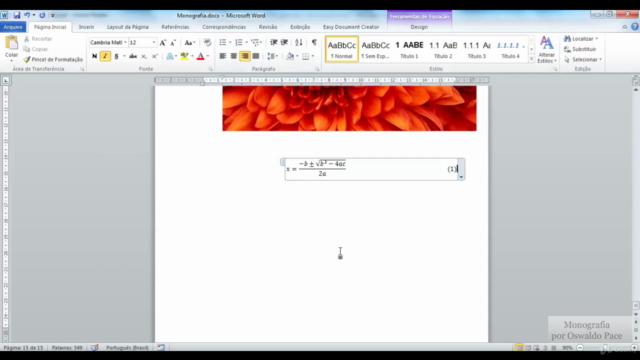Click Recortar to cut selection
The width and height of the screenshot is (640, 360).
point(38,39)
